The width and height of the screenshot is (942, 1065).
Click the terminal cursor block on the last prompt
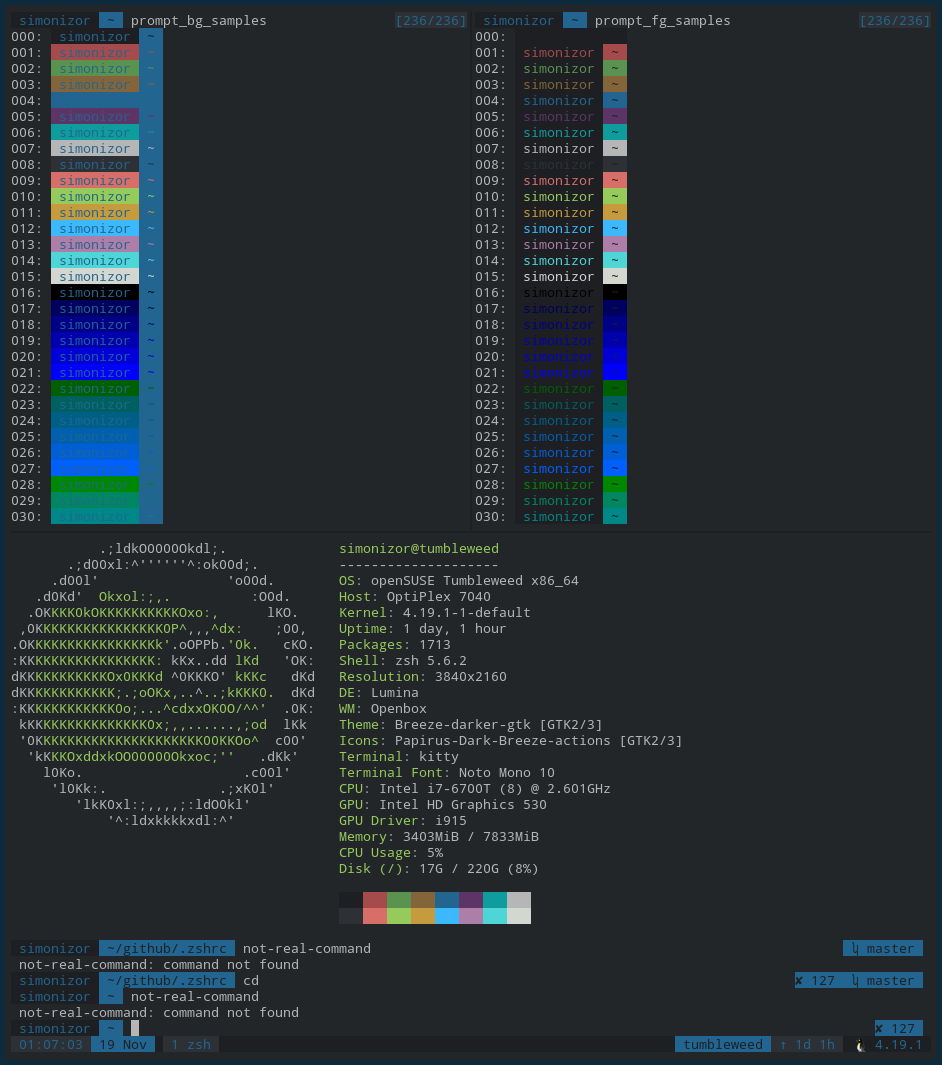134,1028
